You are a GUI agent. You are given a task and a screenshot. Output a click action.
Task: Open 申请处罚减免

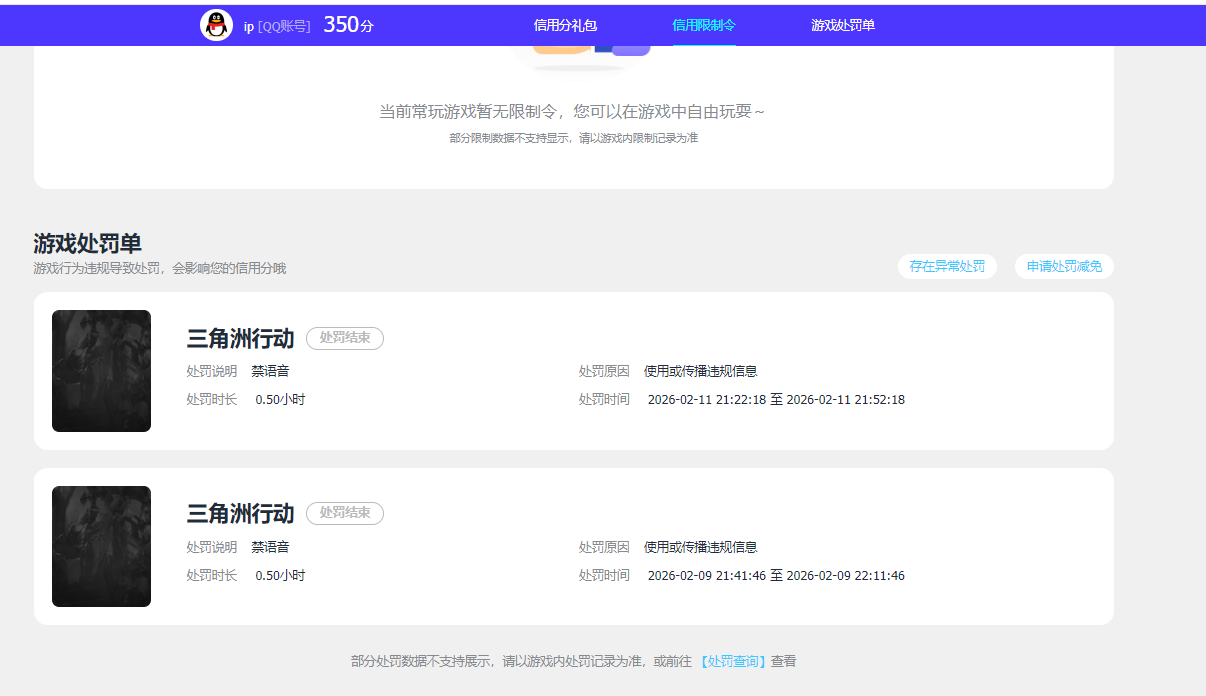pos(1063,266)
